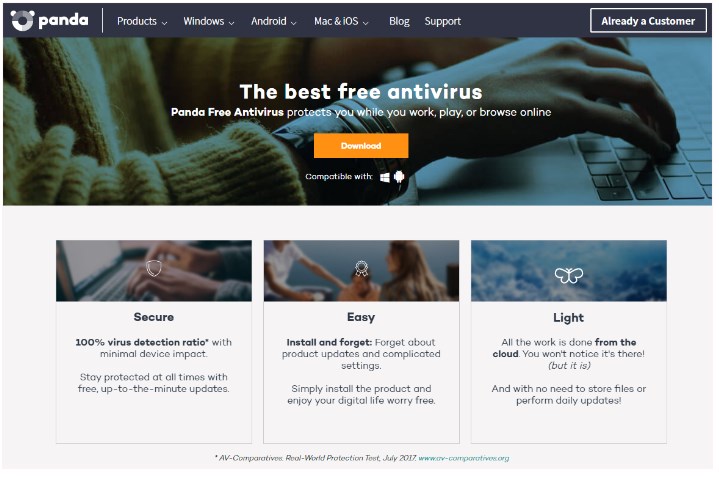Expand the Android menu chevron
Image resolution: width=719 pixels, height=477 pixels.
tap(293, 22)
